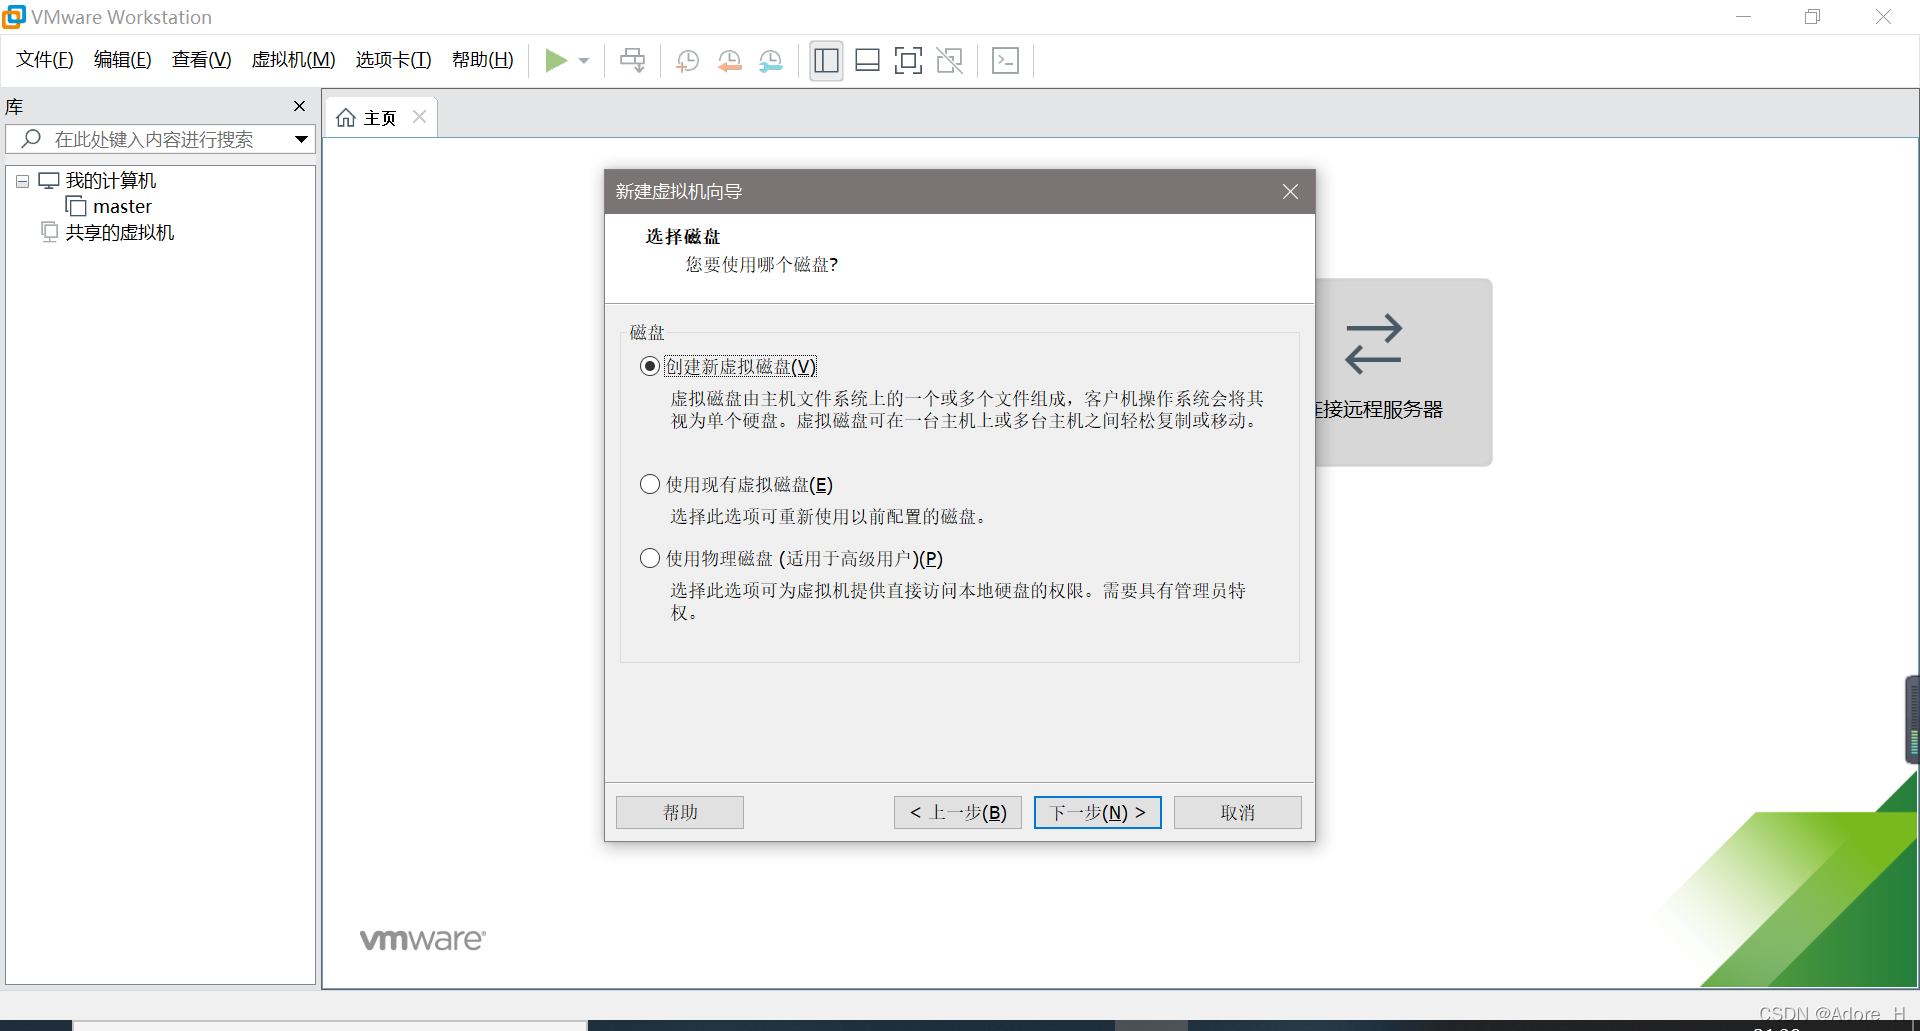Close the 新建虚拟机向导 dialog
The height and width of the screenshot is (1031, 1920).
(x=1290, y=192)
